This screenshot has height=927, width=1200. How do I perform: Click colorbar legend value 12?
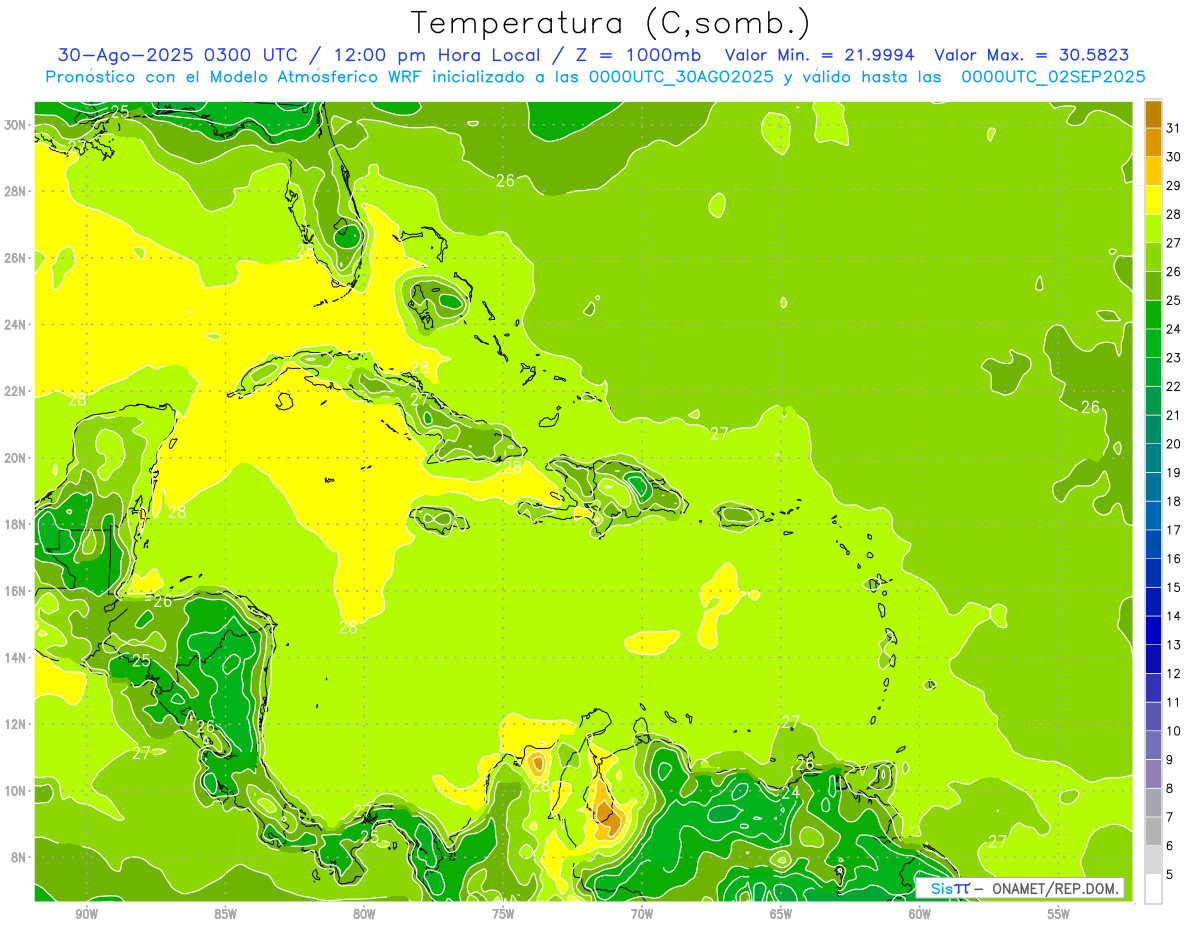pyautogui.click(x=1174, y=673)
